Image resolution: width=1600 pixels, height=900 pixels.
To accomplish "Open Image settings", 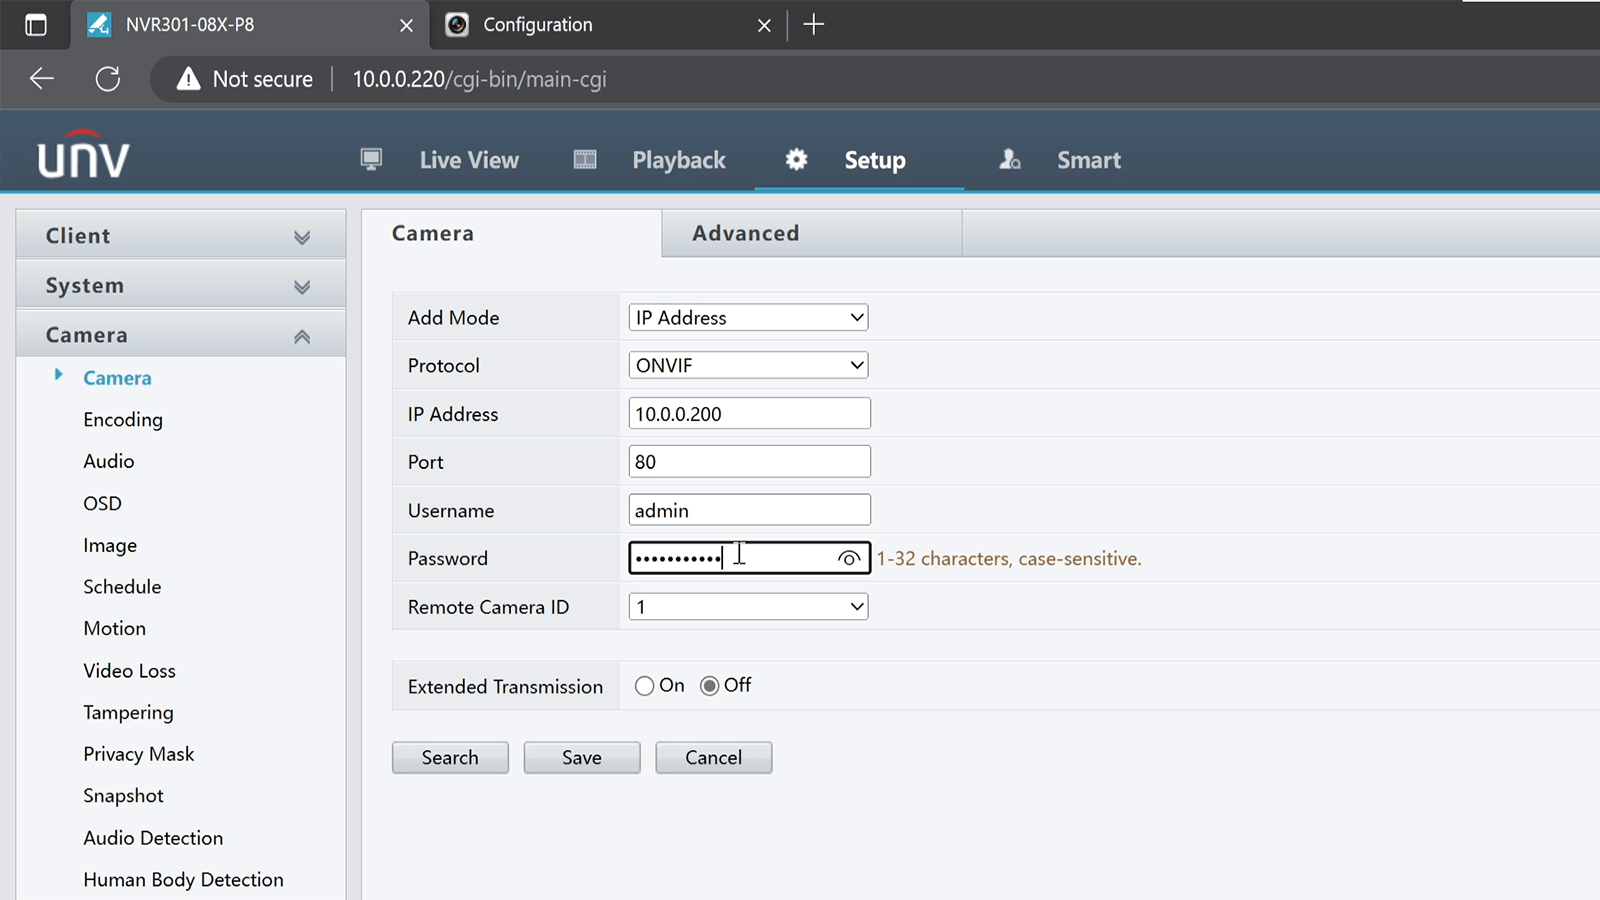I will (x=110, y=545).
